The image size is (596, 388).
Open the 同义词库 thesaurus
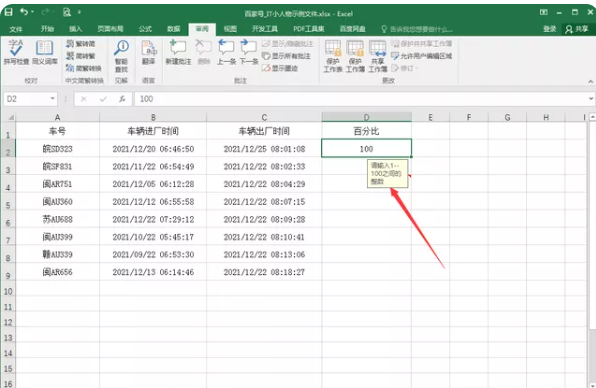coord(45,52)
